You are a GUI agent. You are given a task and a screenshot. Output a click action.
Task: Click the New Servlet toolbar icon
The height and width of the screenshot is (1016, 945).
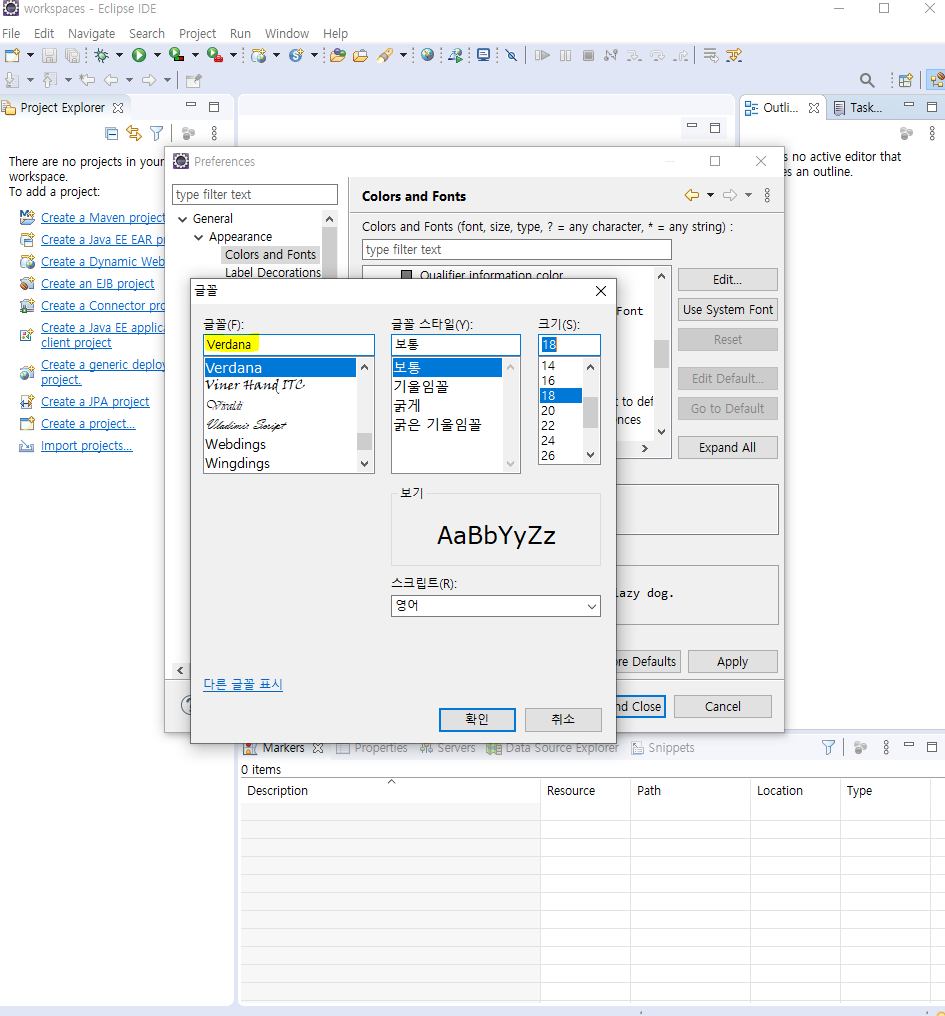tap(296, 56)
